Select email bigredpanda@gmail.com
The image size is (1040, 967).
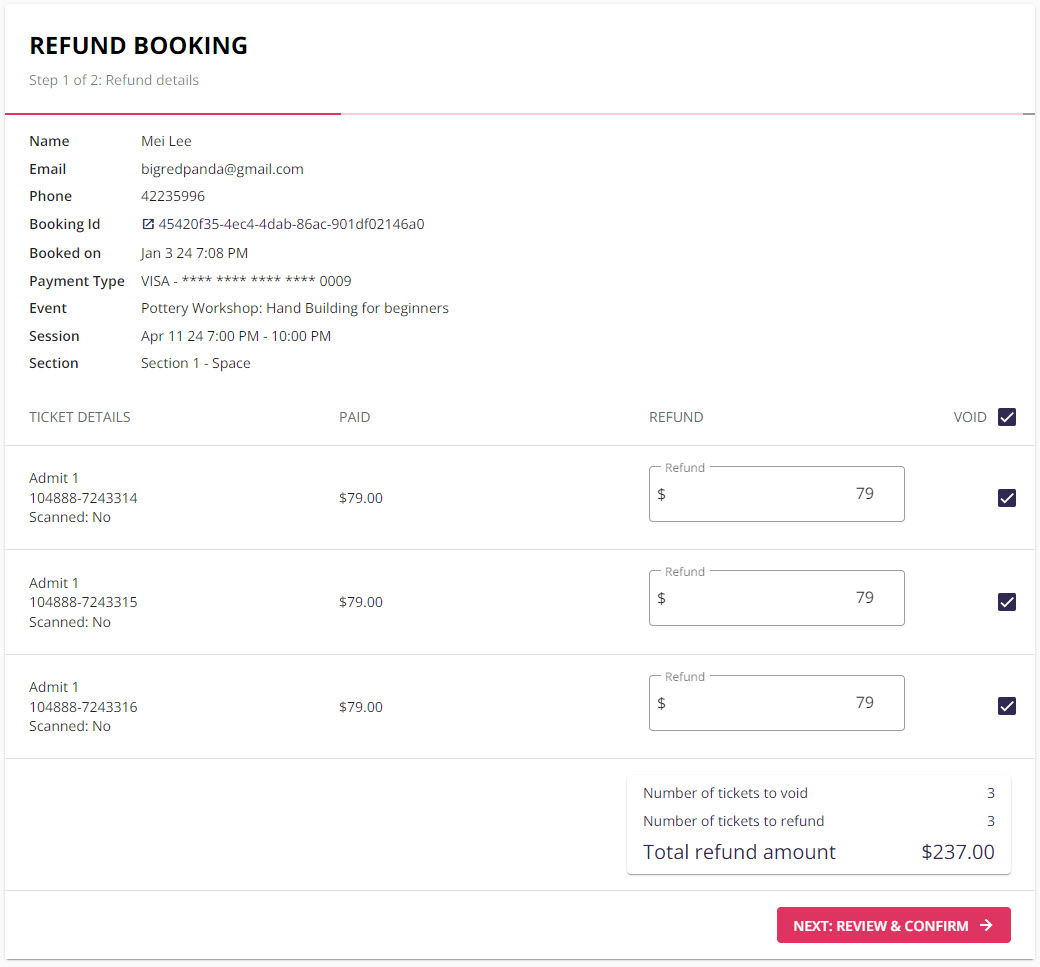click(222, 169)
